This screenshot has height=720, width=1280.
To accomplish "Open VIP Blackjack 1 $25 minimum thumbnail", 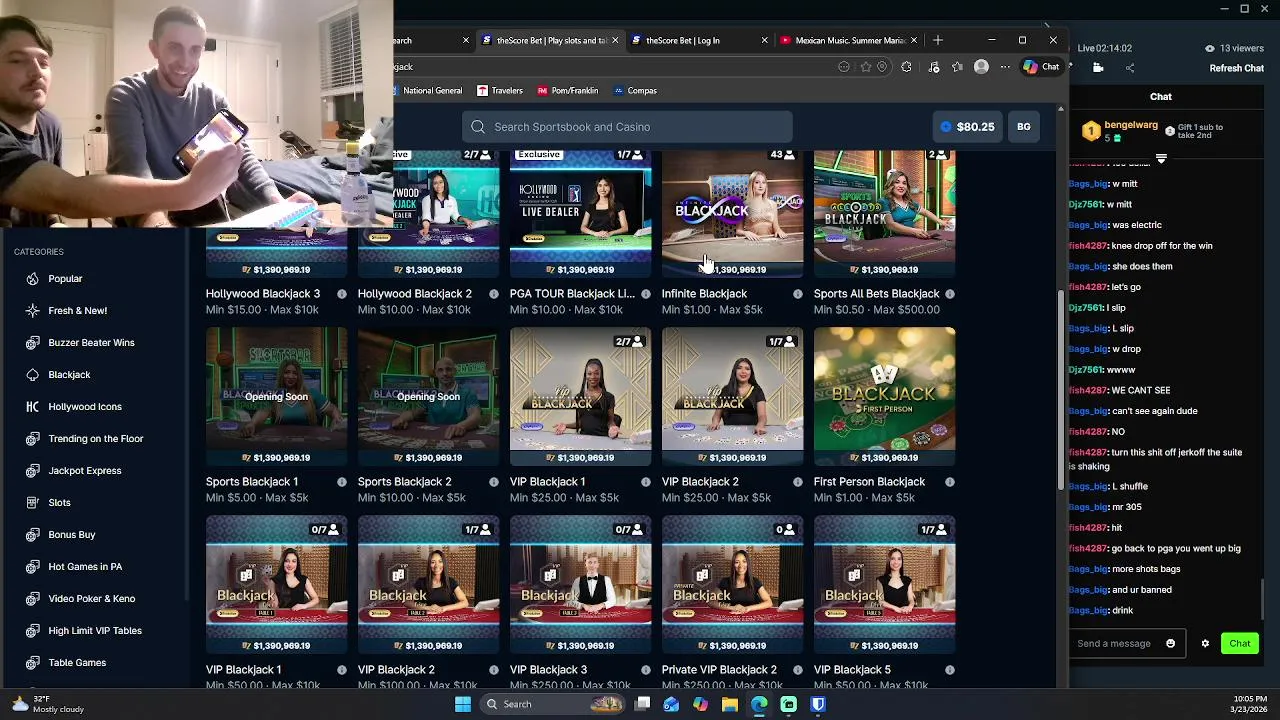I will tap(580, 397).
